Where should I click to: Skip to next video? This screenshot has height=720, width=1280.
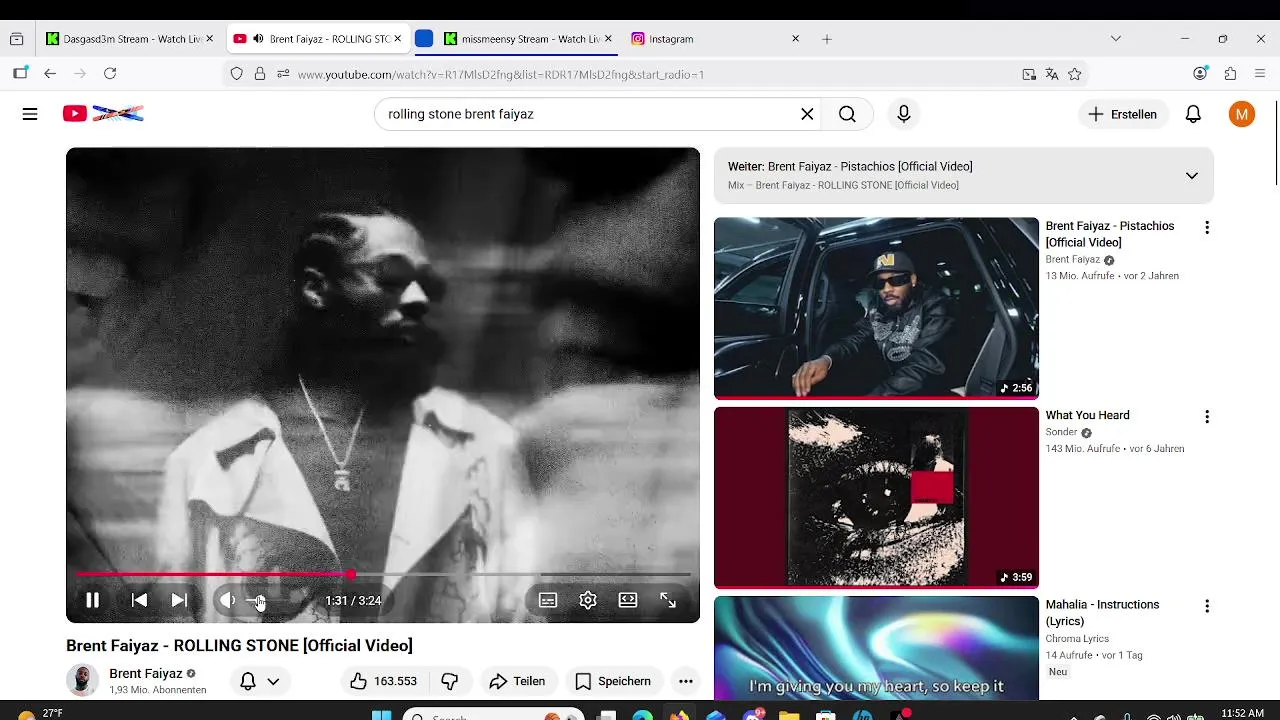[179, 600]
